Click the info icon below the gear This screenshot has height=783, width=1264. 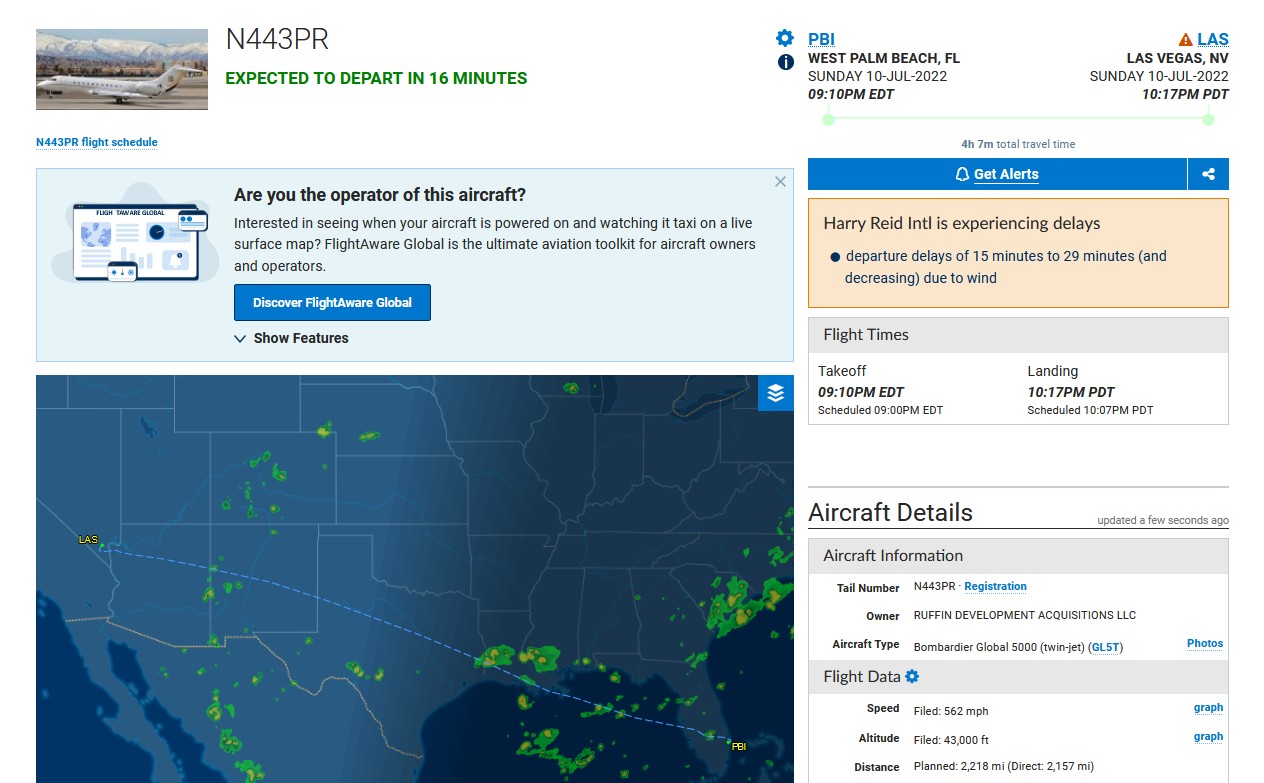click(786, 62)
